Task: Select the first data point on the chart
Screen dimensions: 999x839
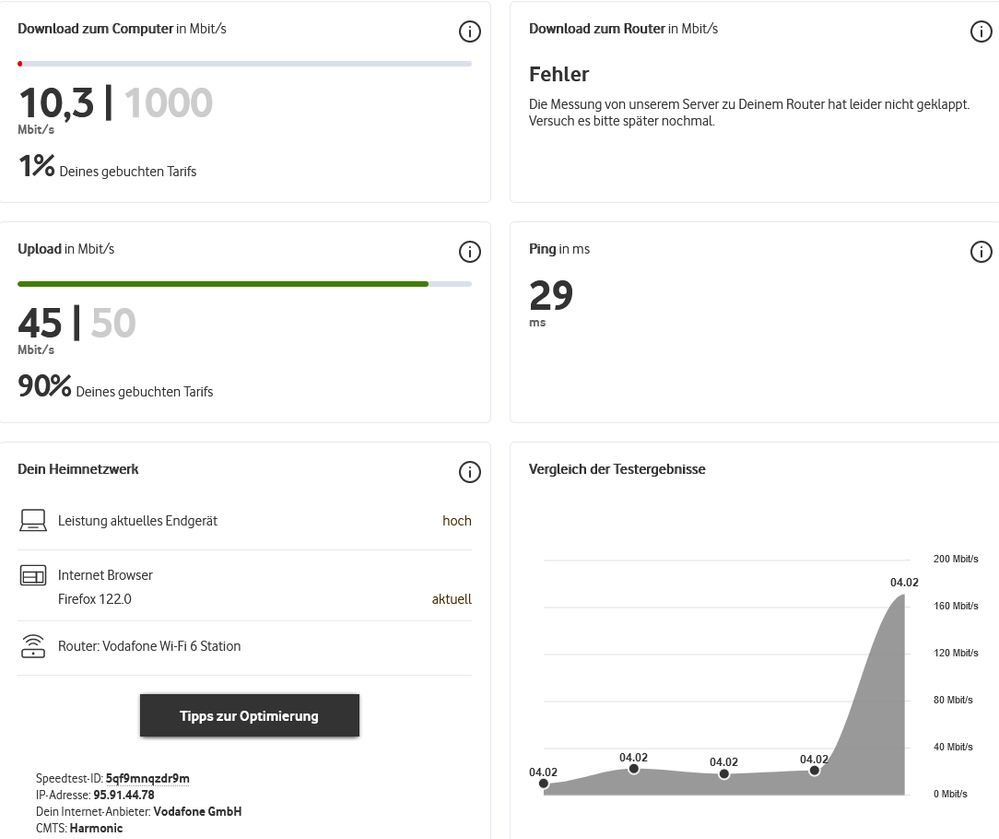Action: click(543, 784)
